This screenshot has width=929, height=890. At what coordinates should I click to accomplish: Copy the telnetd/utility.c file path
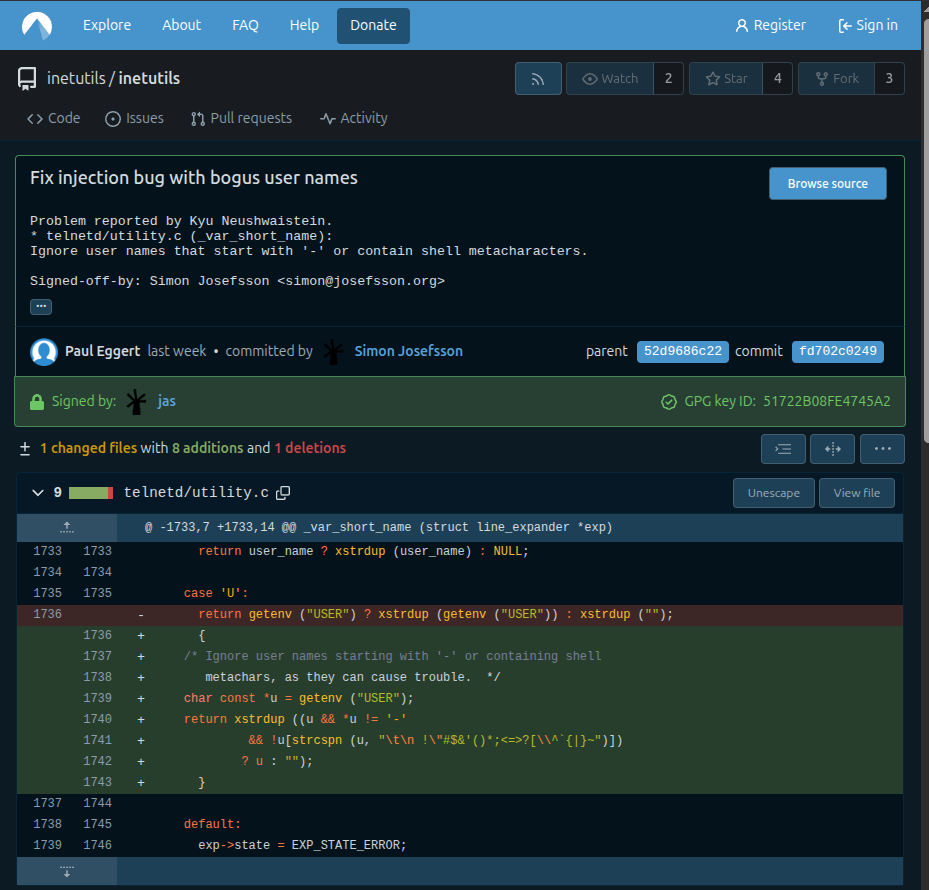(x=283, y=493)
